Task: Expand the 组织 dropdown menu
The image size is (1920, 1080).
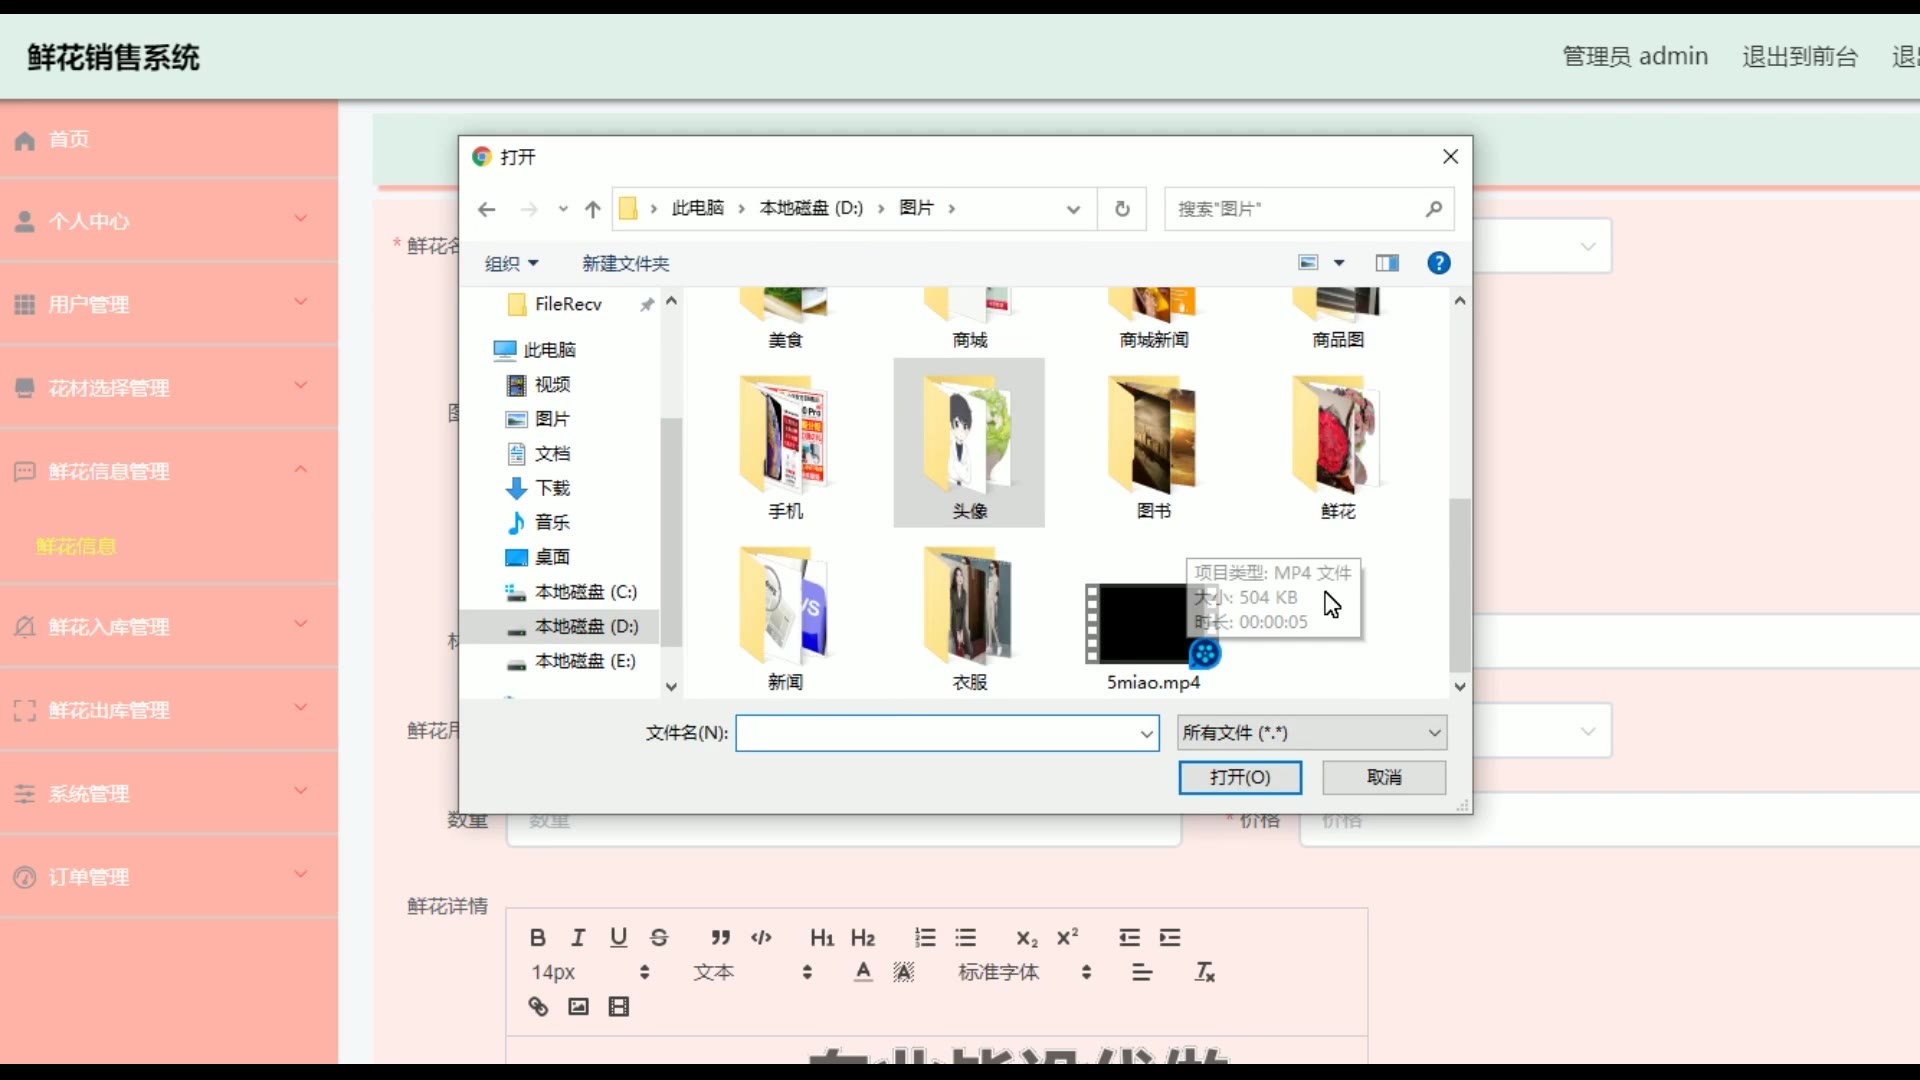Action: pos(511,263)
